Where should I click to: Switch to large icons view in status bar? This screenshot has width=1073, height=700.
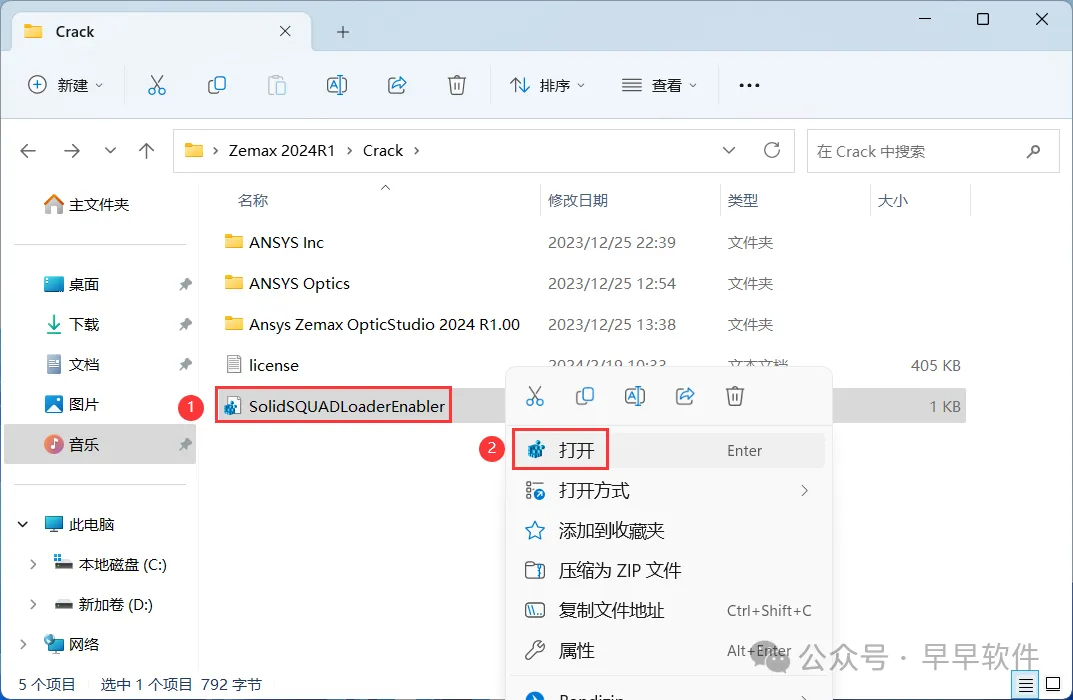point(1053,684)
